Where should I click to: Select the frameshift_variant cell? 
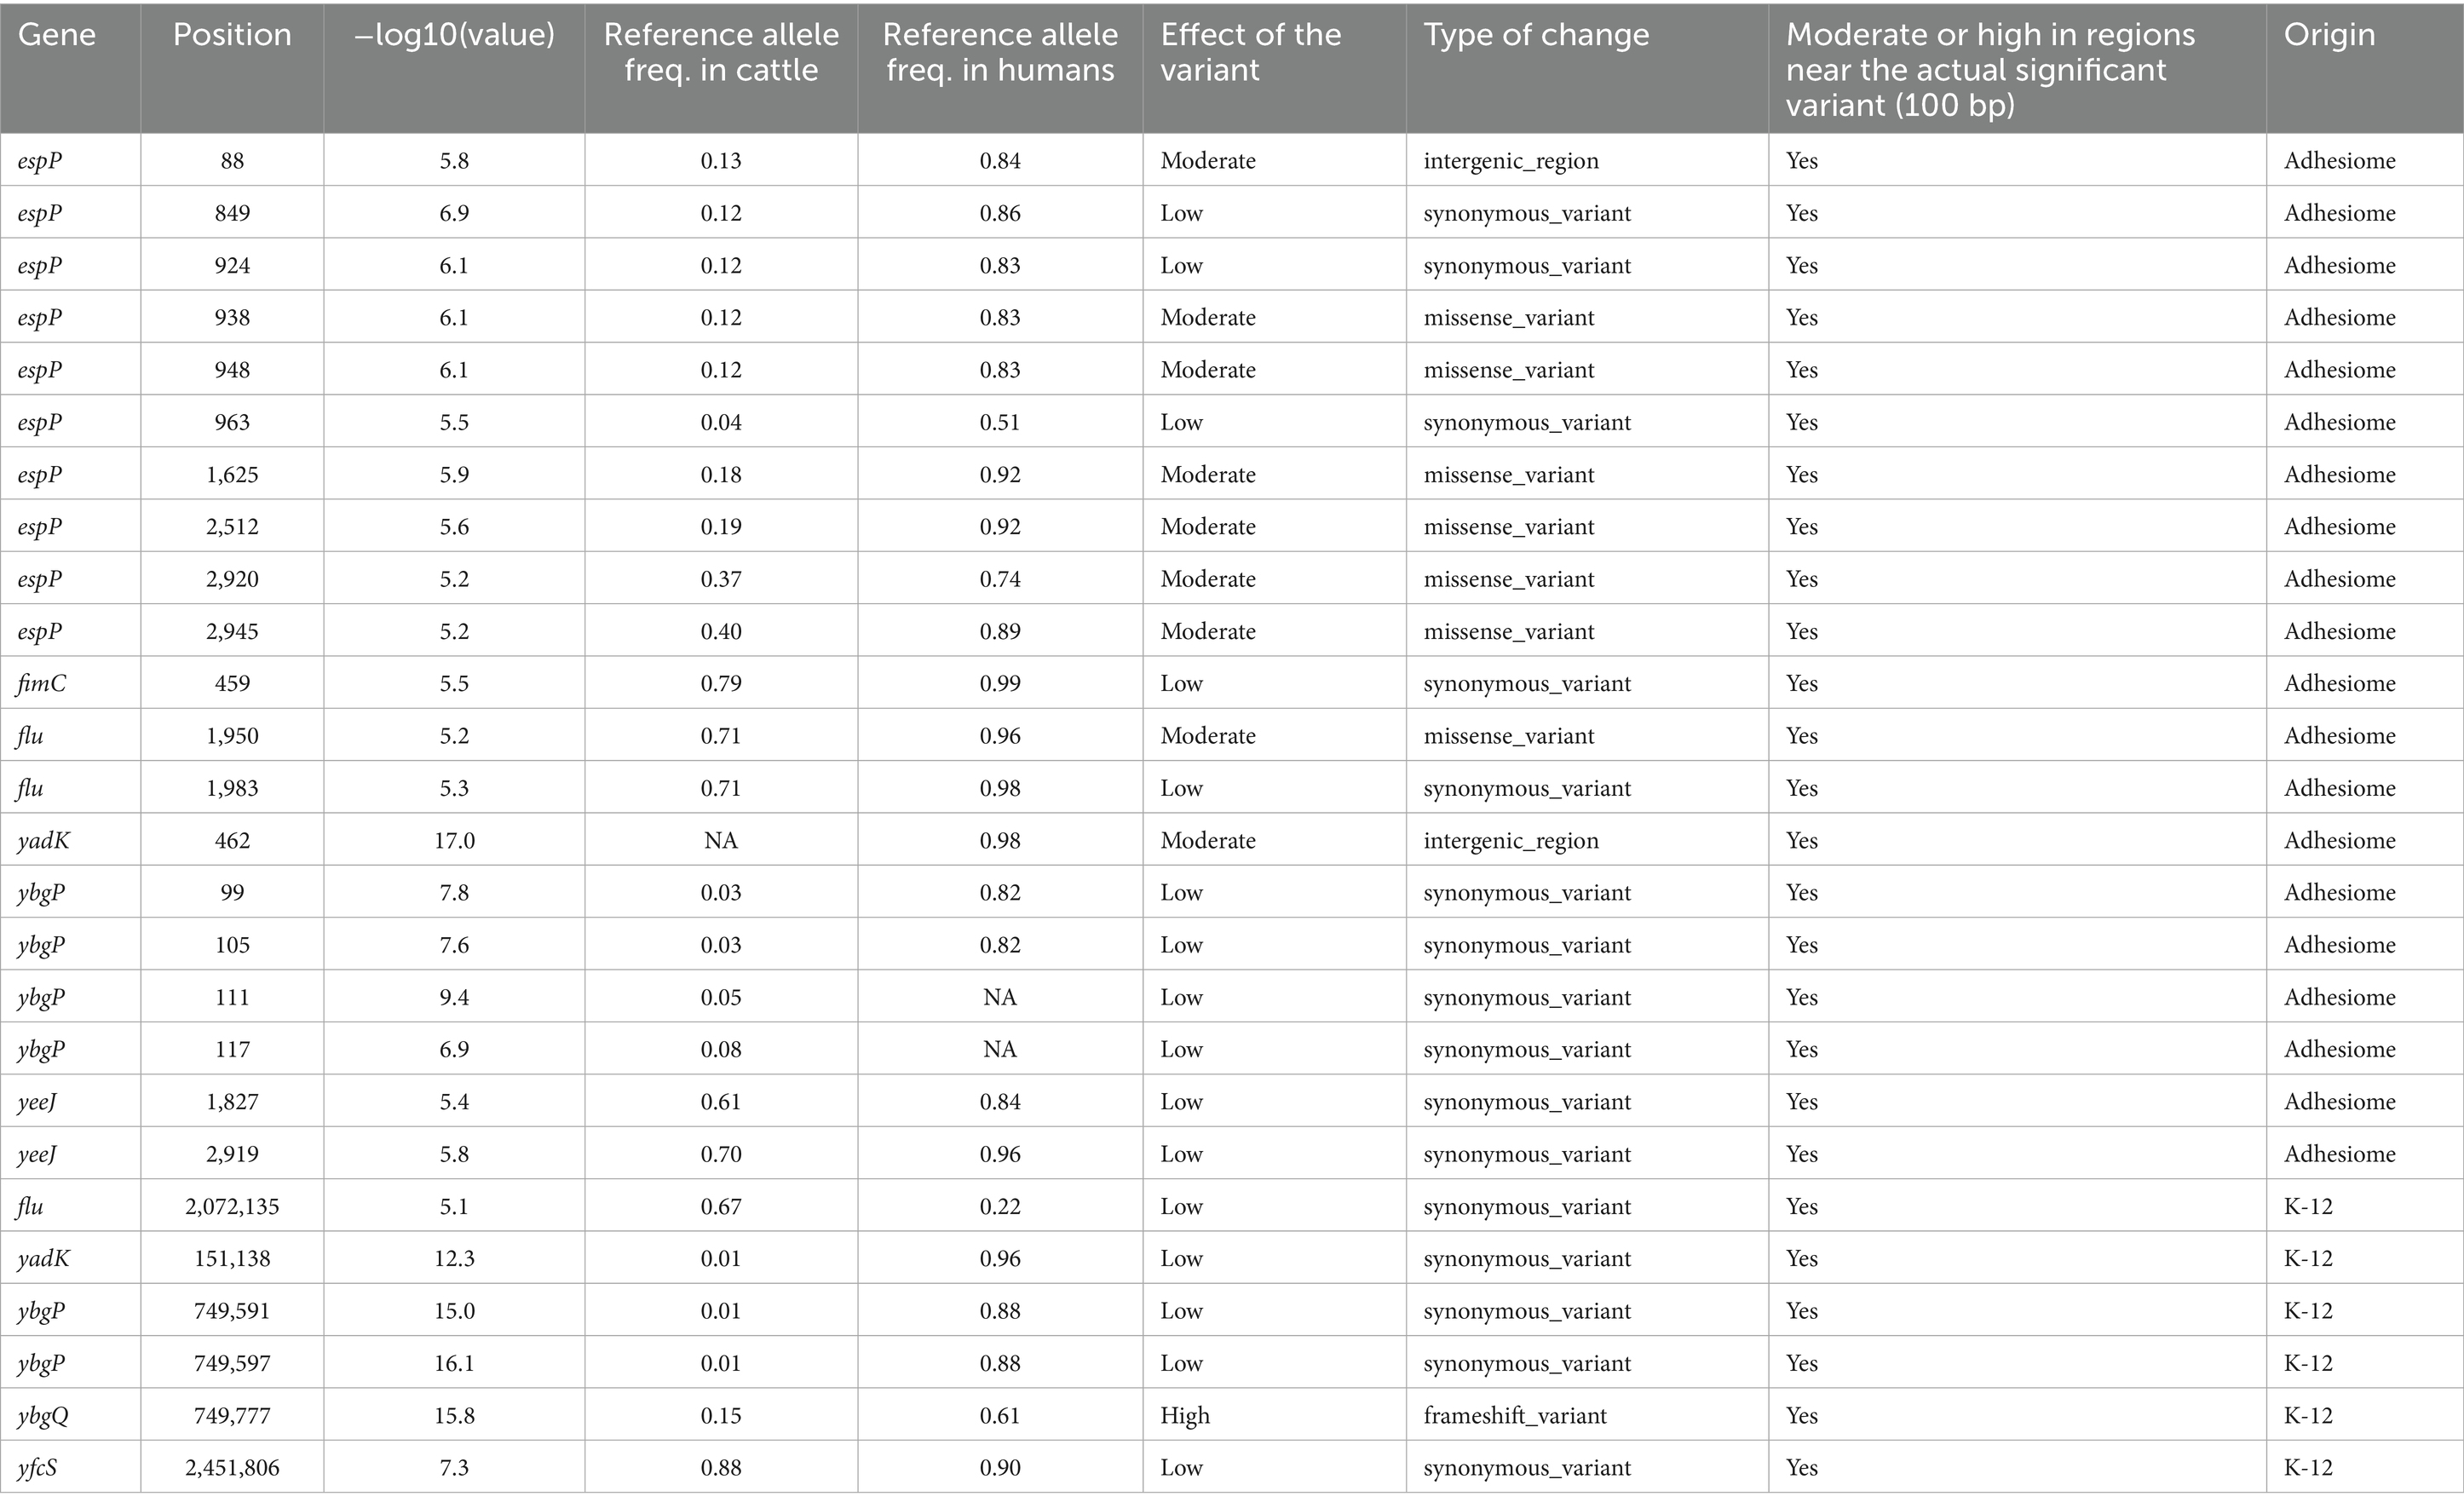1515,1415
